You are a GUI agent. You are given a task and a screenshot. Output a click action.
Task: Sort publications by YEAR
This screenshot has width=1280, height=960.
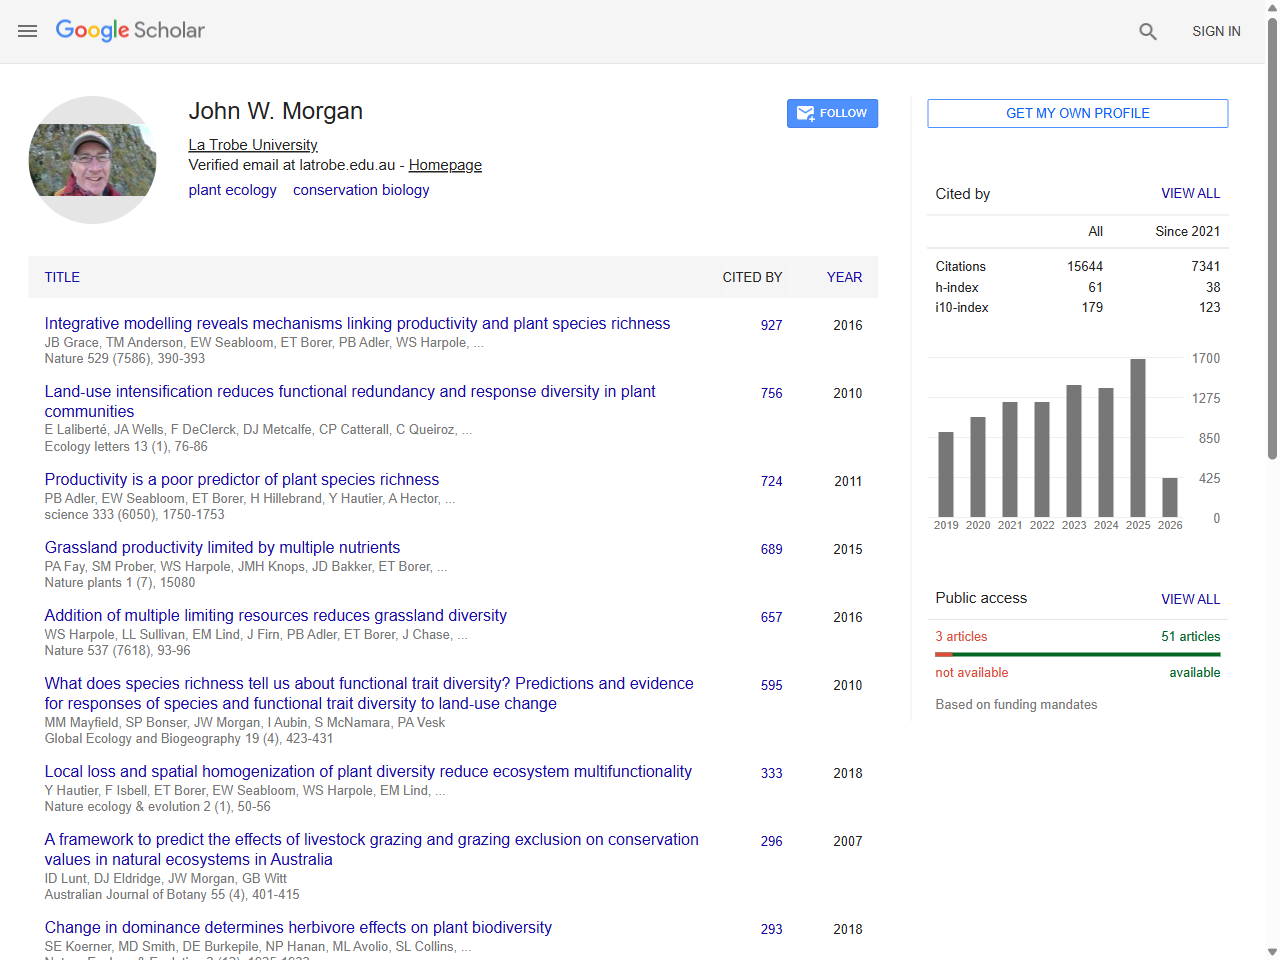click(843, 277)
